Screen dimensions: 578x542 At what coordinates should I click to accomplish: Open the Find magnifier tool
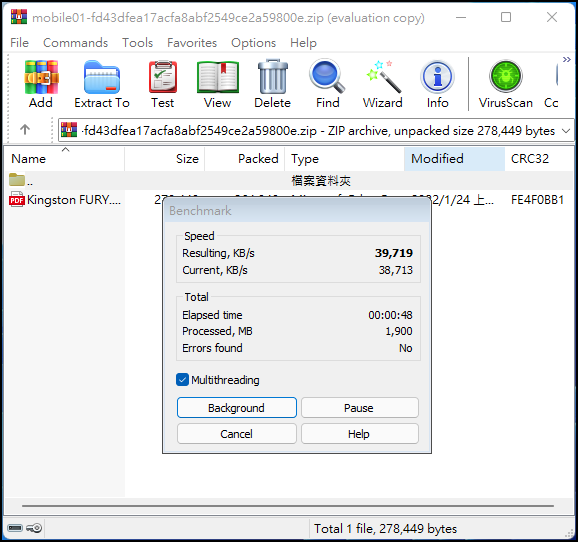pos(327,76)
